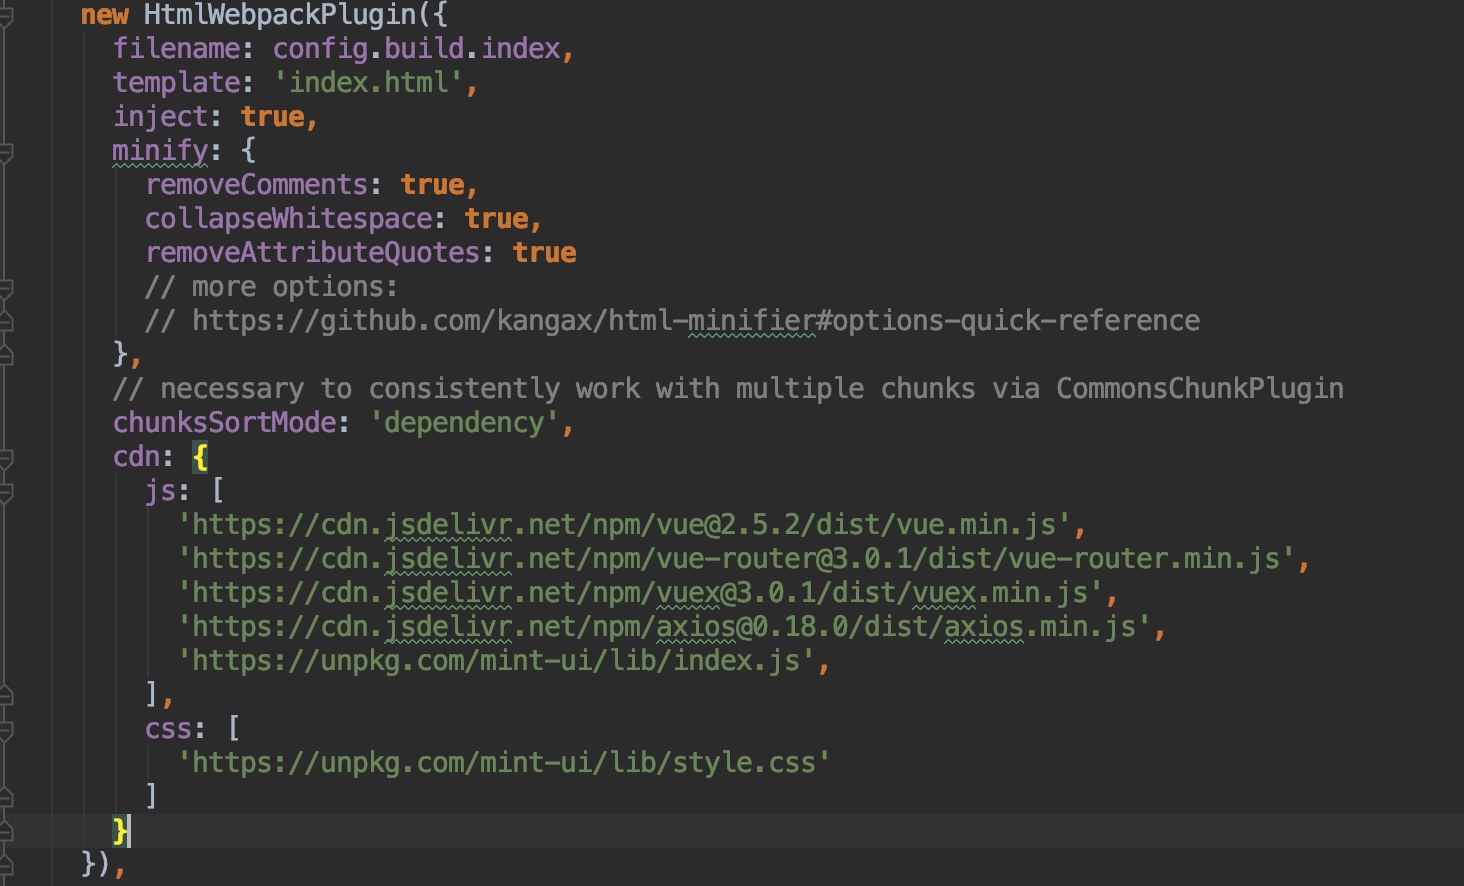Click the closing '}),' of the plugin call
The image size is (1464, 886).
click(103, 864)
